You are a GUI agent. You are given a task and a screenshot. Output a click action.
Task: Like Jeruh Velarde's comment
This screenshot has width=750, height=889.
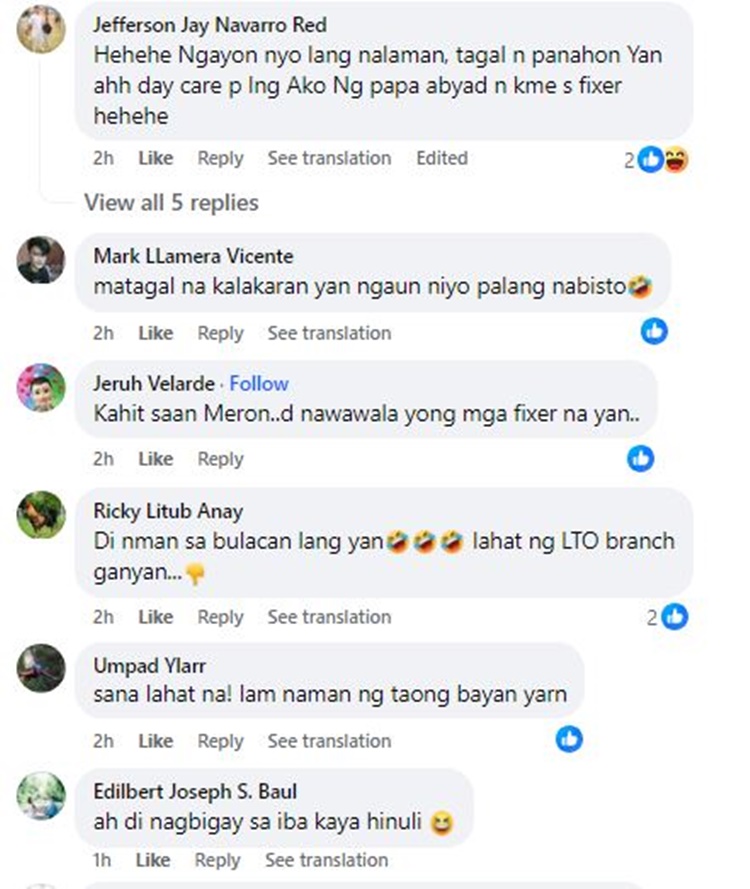(x=156, y=459)
